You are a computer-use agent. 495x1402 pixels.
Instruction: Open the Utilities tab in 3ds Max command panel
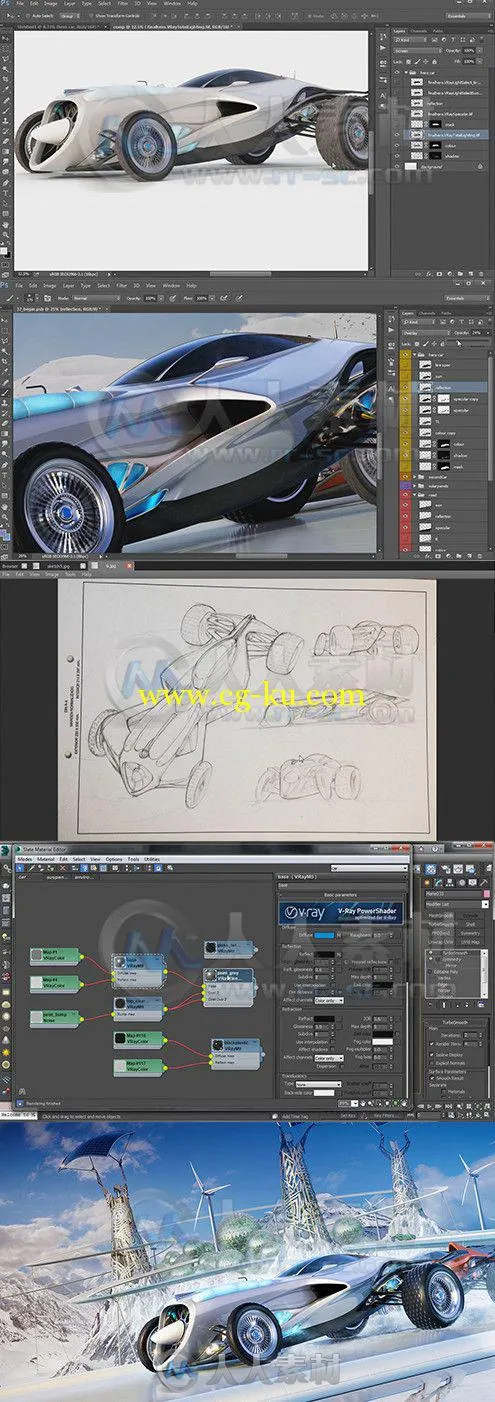484,883
